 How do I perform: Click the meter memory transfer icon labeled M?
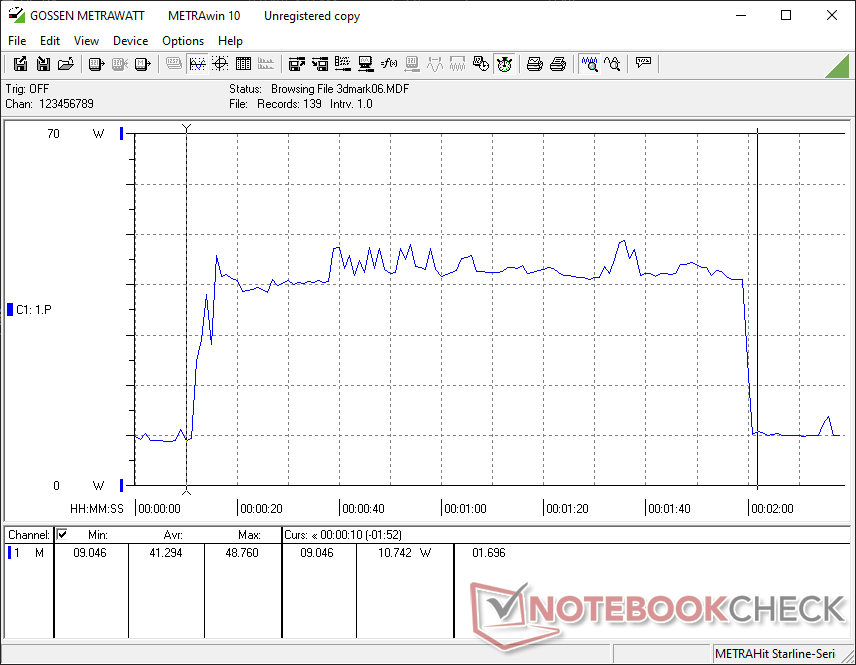142,64
